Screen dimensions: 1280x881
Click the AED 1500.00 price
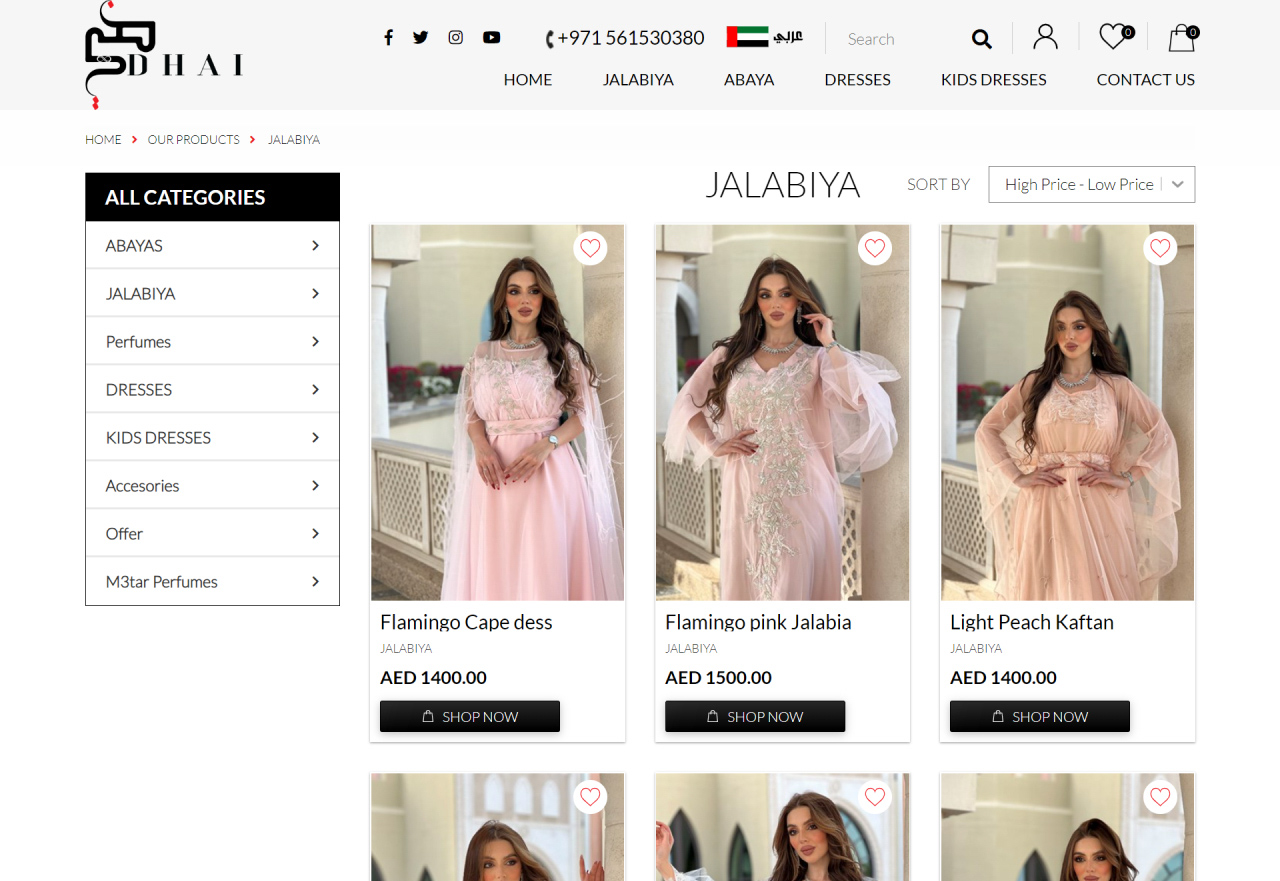point(718,677)
